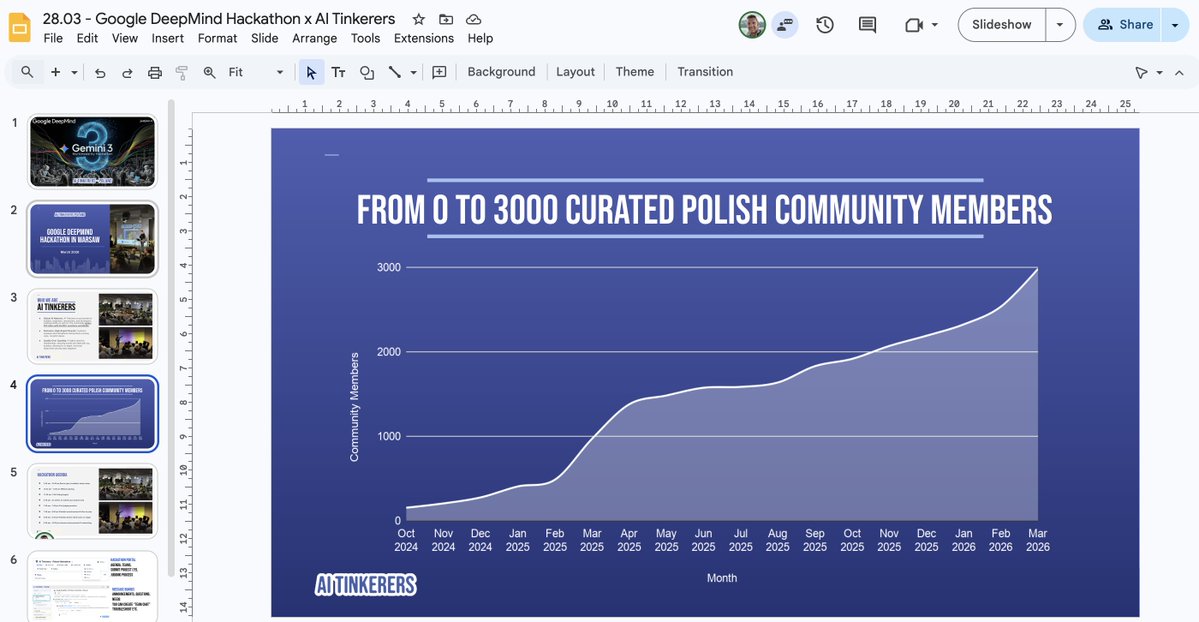
Task: Expand video call options arrow
Action: (x=934, y=24)
